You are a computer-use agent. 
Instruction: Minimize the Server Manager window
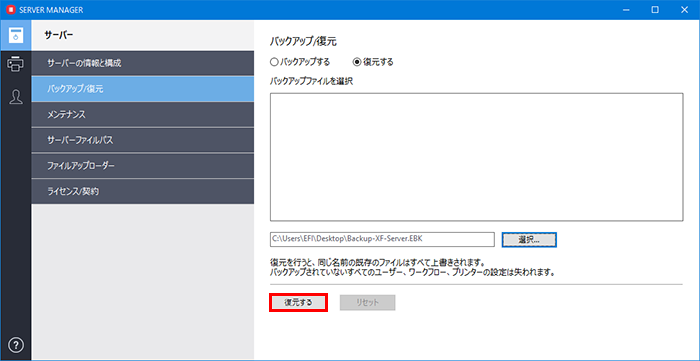pos(625,10)
